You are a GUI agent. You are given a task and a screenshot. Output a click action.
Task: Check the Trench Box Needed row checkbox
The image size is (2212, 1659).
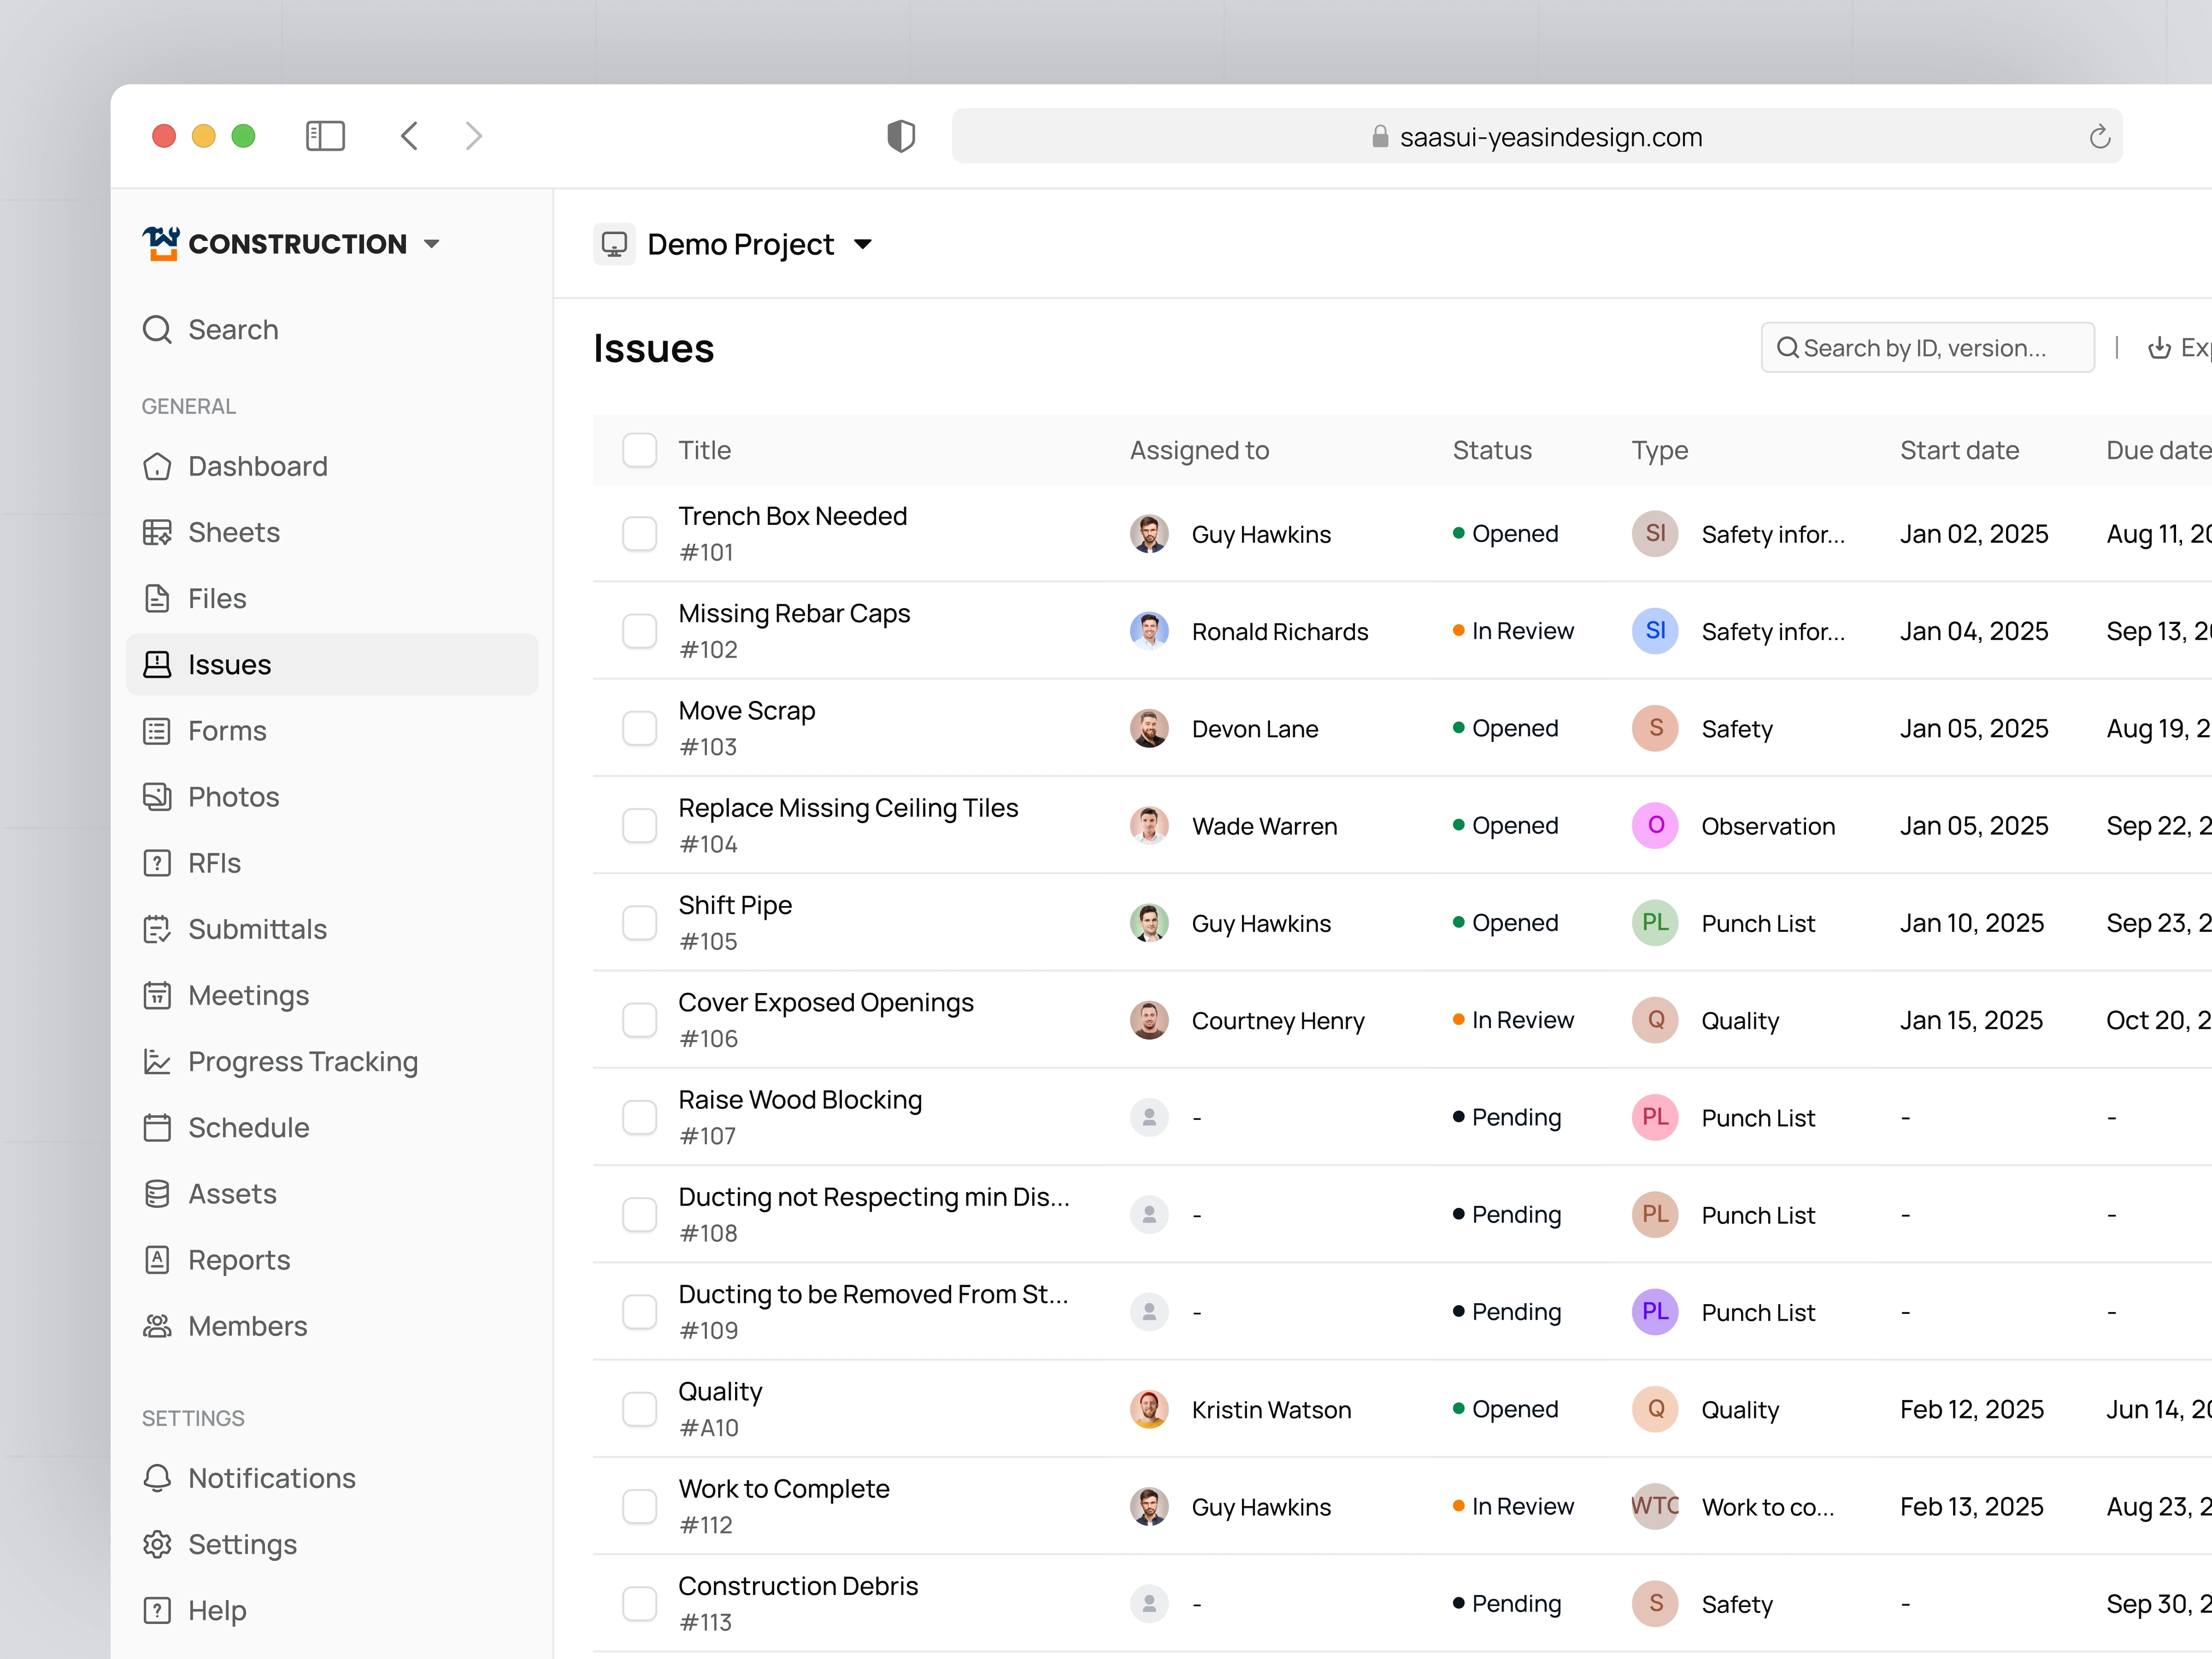[639, 534]
